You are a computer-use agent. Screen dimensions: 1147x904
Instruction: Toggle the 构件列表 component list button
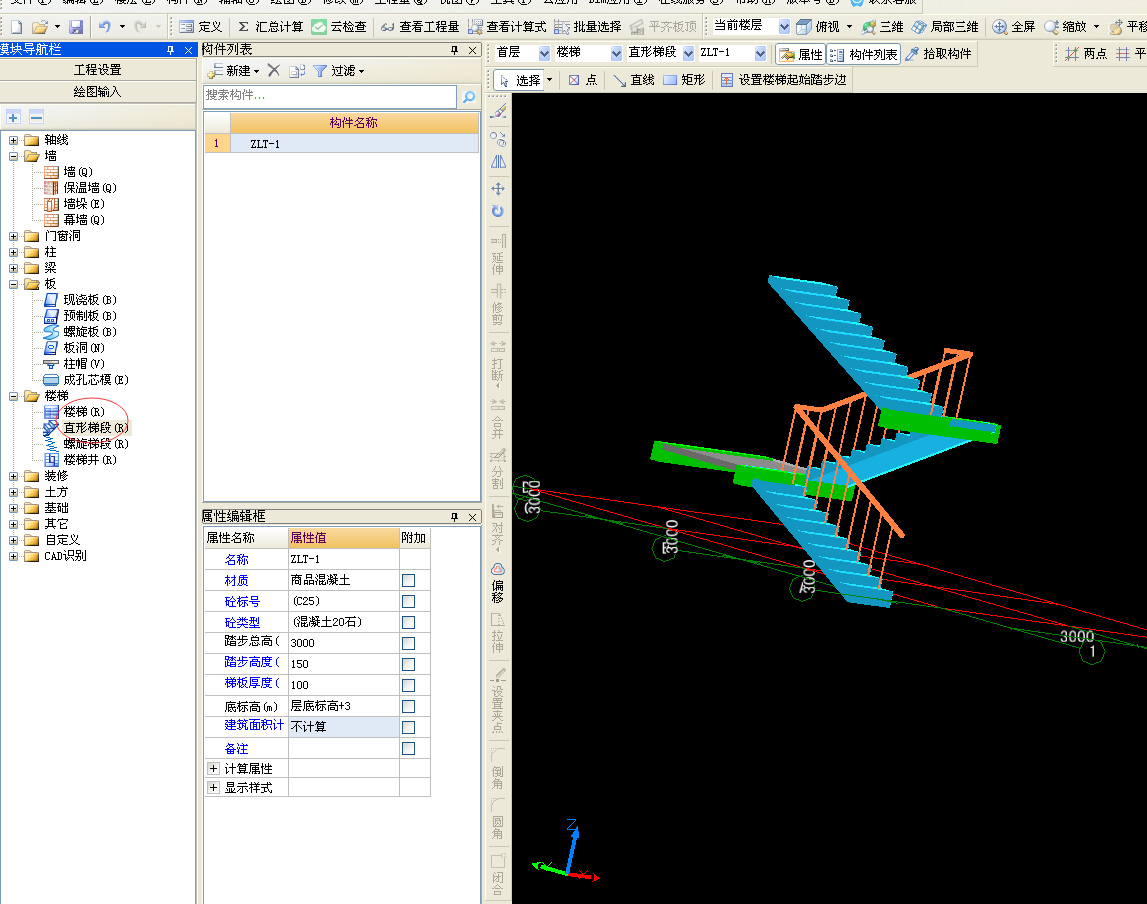(x=864, y=54)
